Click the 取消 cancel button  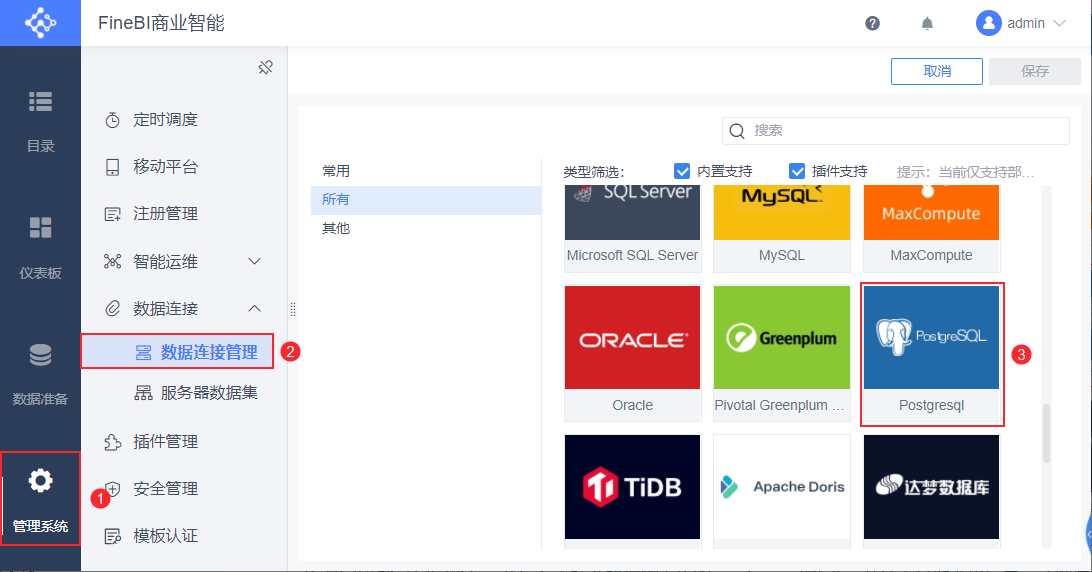(x=937, y=71)
